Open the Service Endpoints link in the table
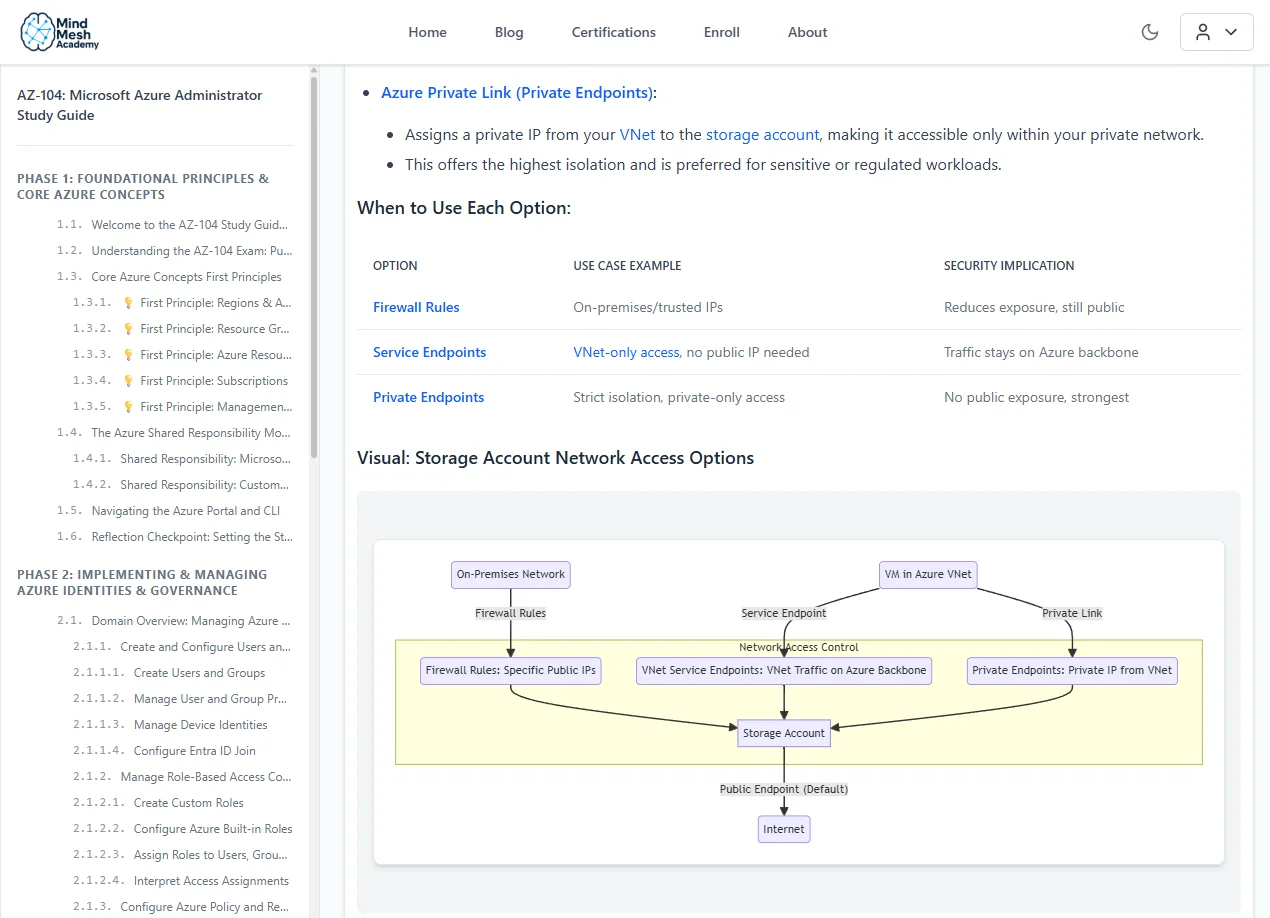The width and height of the screenshot is (1270, 918). pos(429,352)
